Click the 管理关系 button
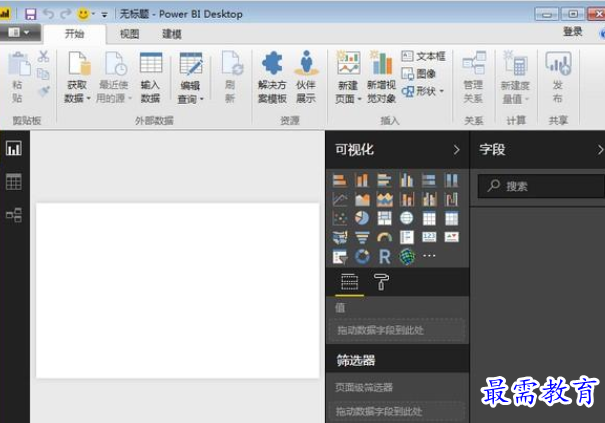Viewport: 605px width, 423px height. pyautogui.click(x=473, y=77)
